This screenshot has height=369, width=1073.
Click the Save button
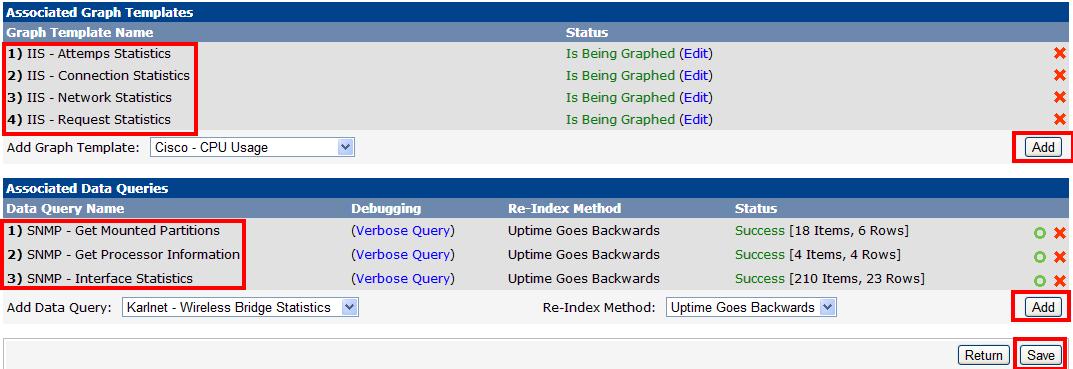coord(1041,355)
